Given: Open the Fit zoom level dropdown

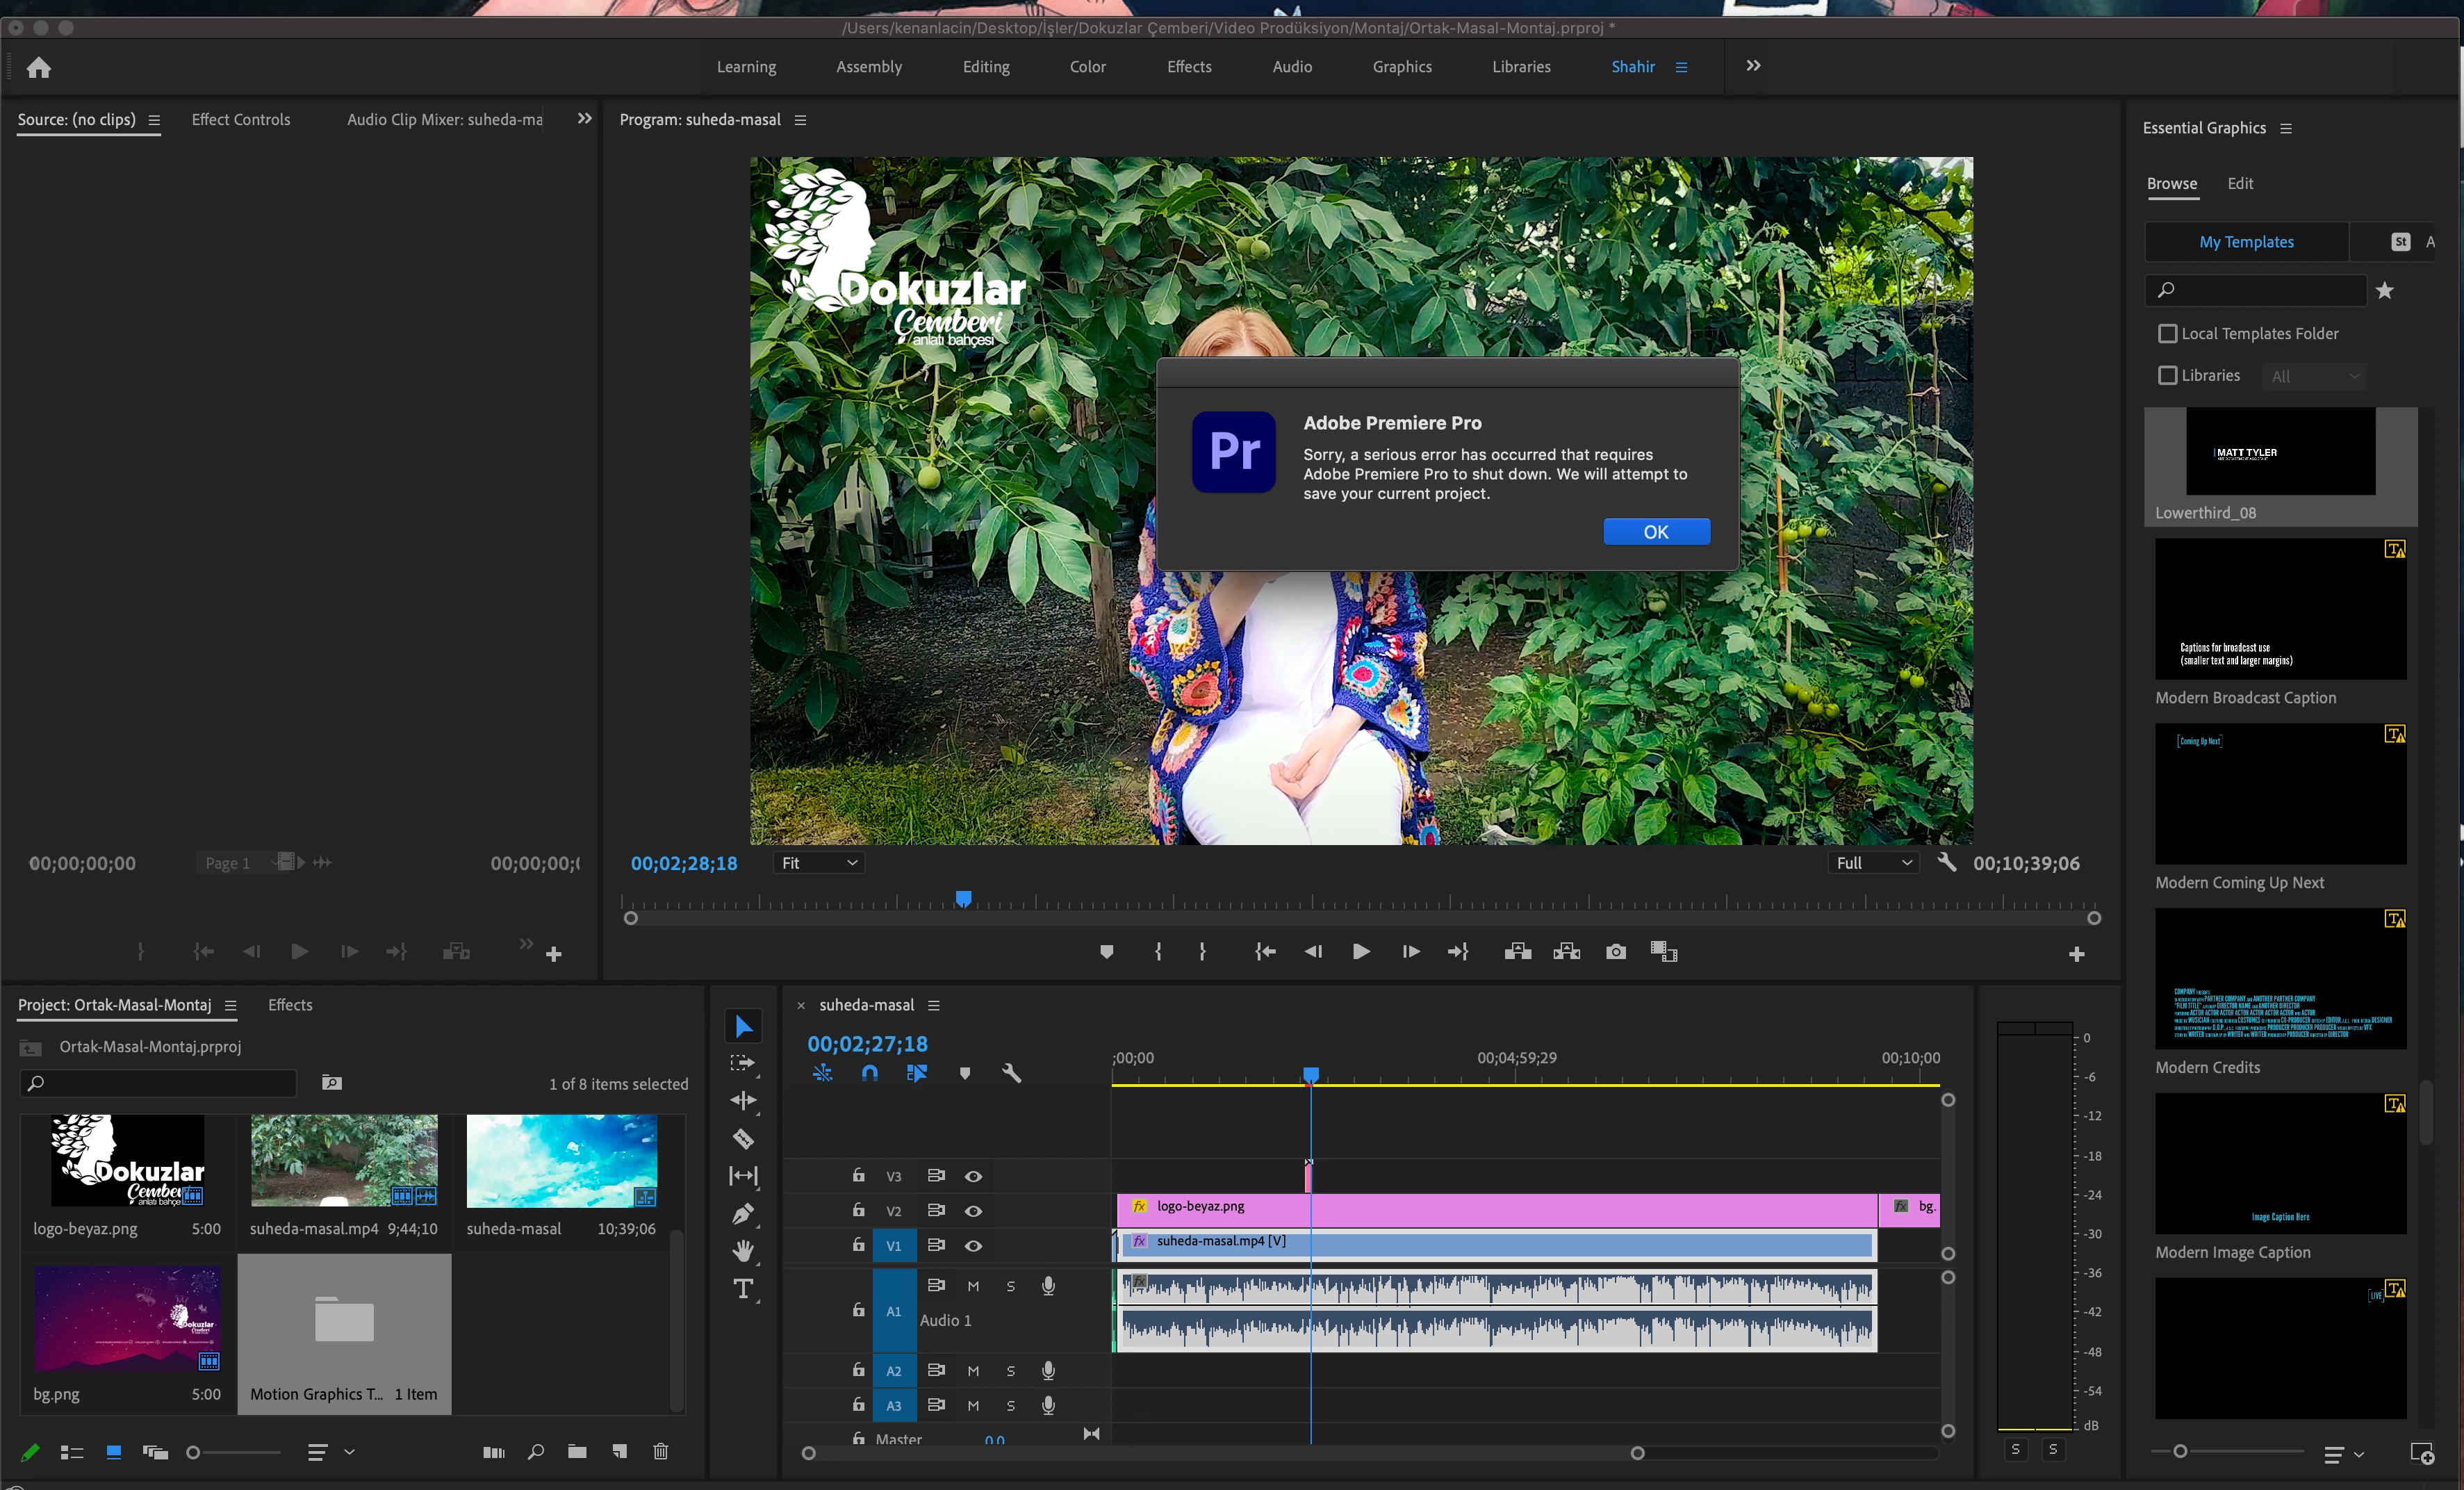Looking at the screenshot, I should click(819, 863).
